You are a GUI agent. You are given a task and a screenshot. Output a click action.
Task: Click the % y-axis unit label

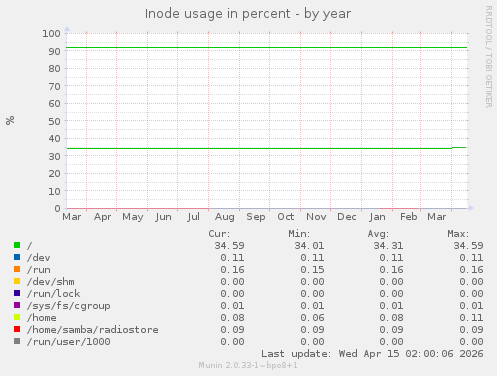(10, 120)
